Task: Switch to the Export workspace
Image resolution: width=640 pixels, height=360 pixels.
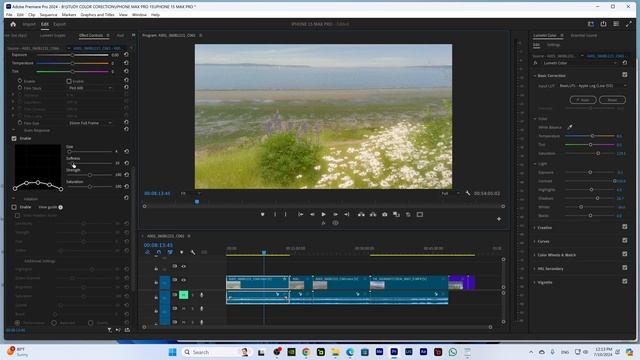Action: (60, 24)
